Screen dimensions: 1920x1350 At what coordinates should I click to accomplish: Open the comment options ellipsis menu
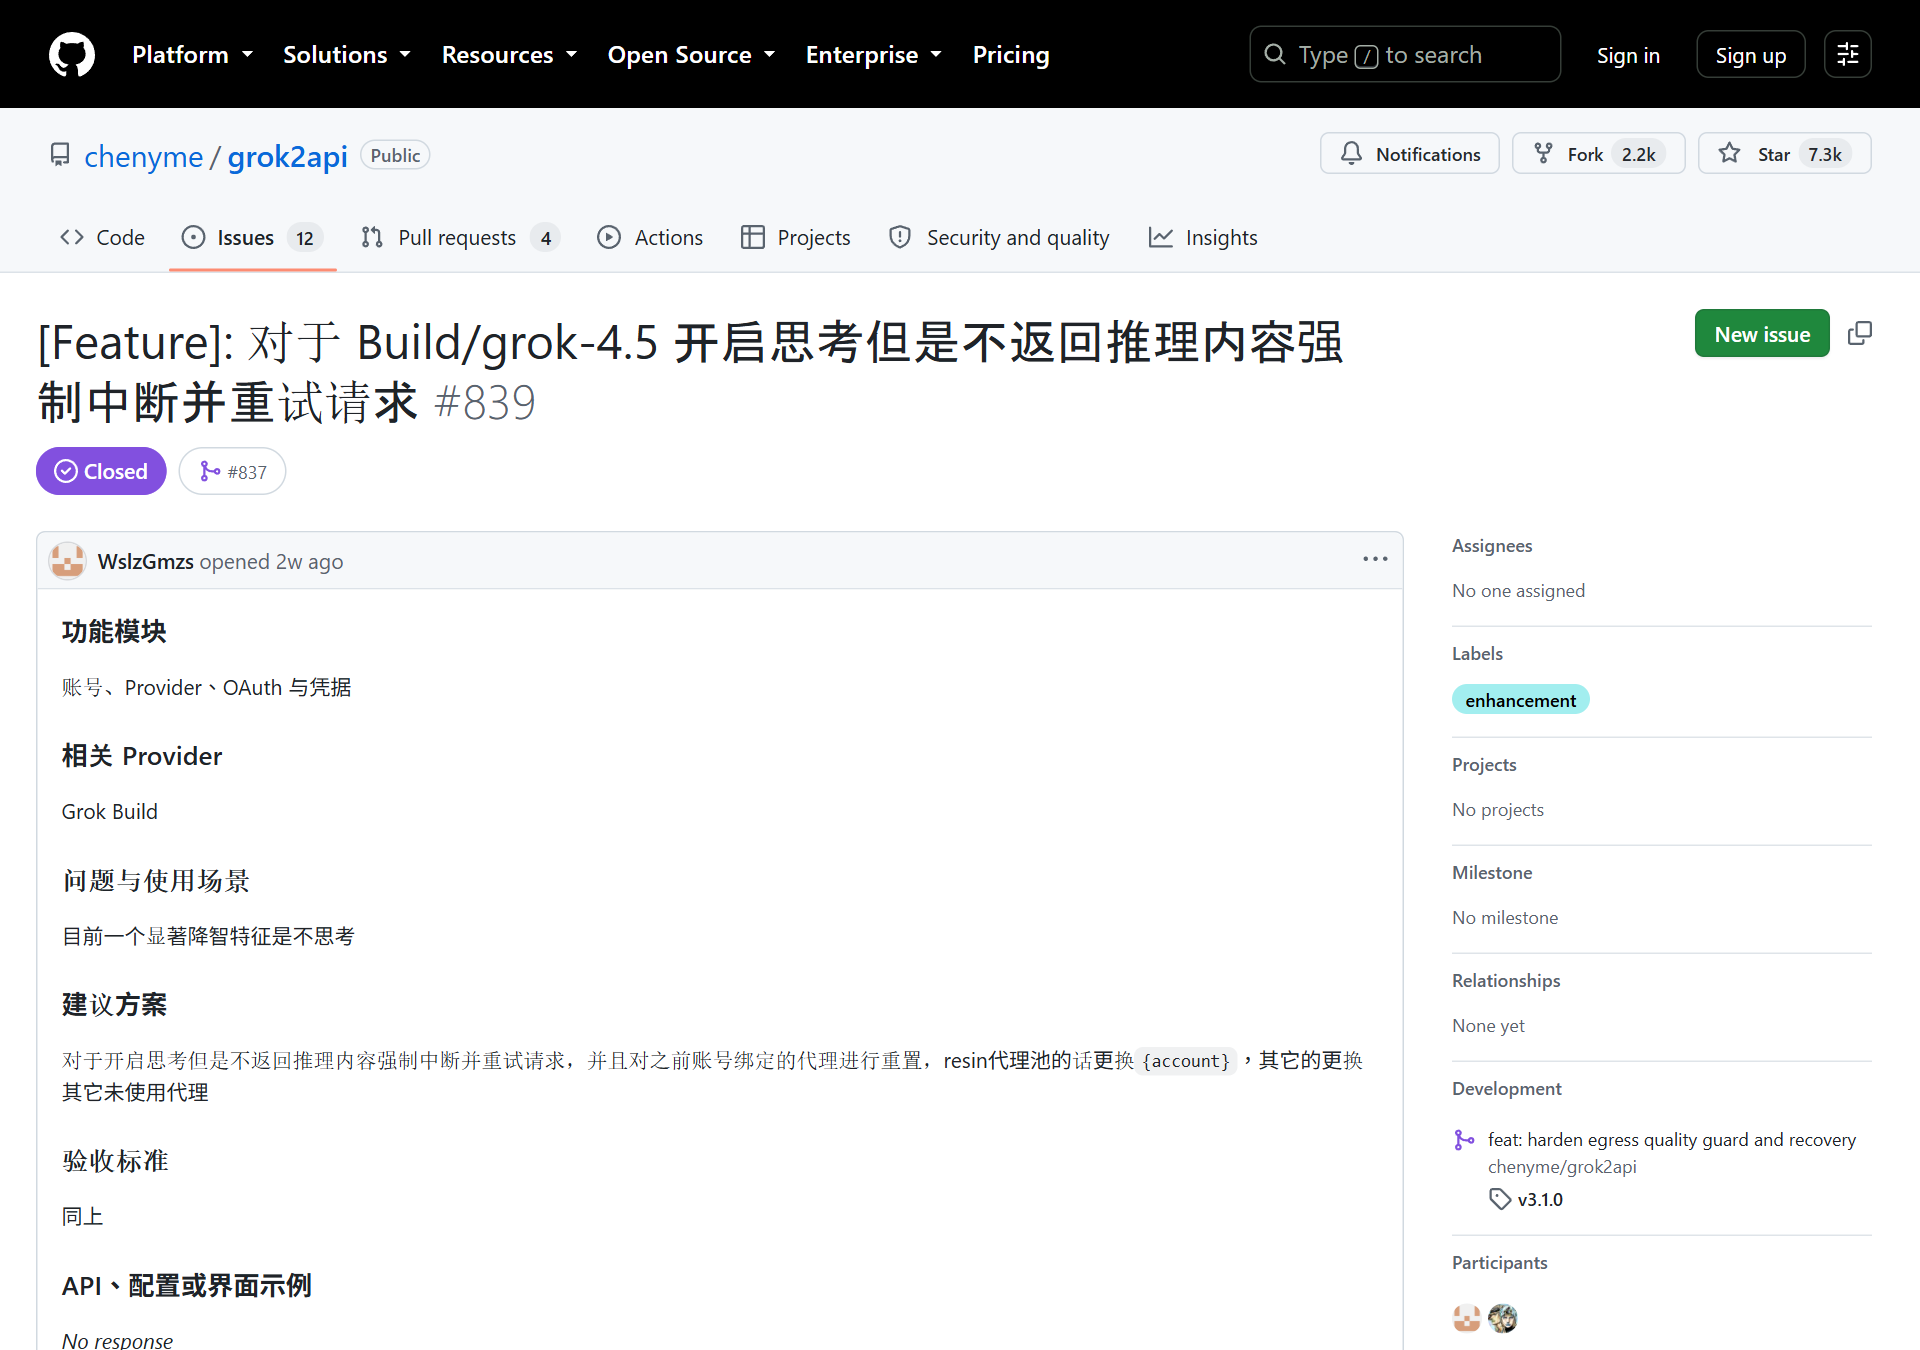point(1375,559)
